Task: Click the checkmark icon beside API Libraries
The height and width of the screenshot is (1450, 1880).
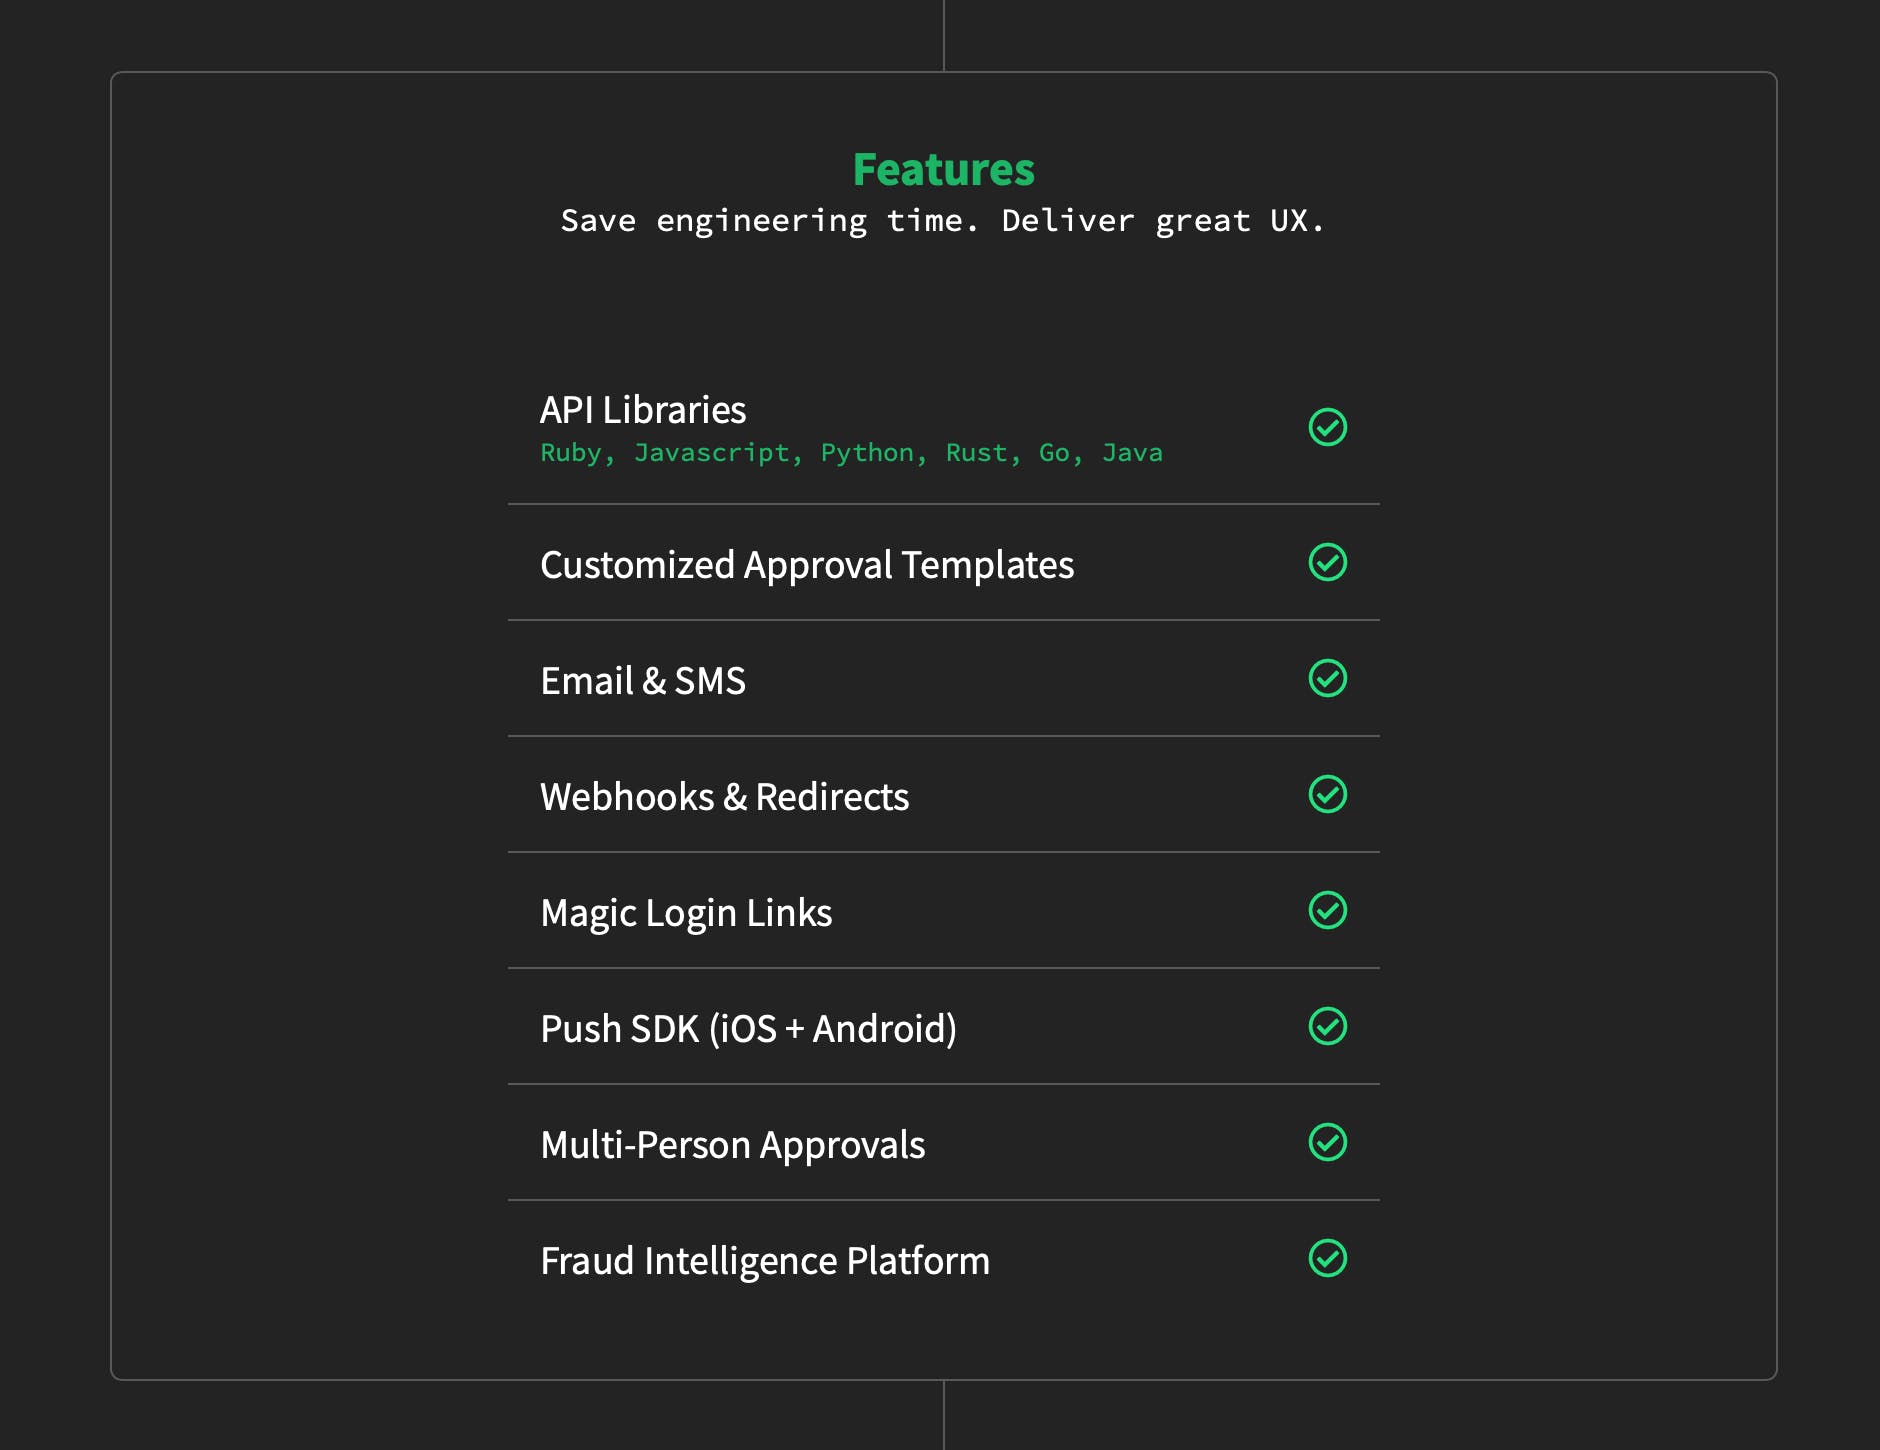Action: click(x=1327, y=427)
